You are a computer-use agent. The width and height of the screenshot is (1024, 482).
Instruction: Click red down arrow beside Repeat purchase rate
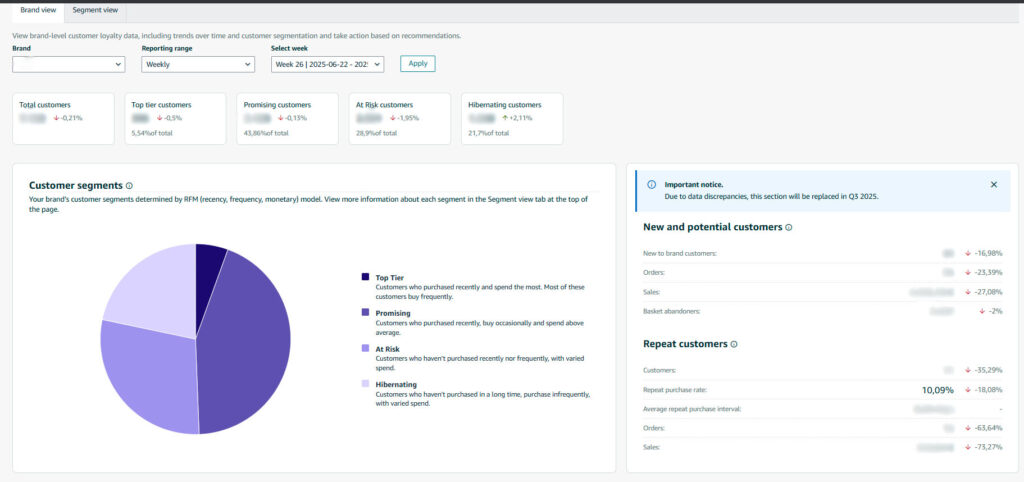tap(968, 390)
